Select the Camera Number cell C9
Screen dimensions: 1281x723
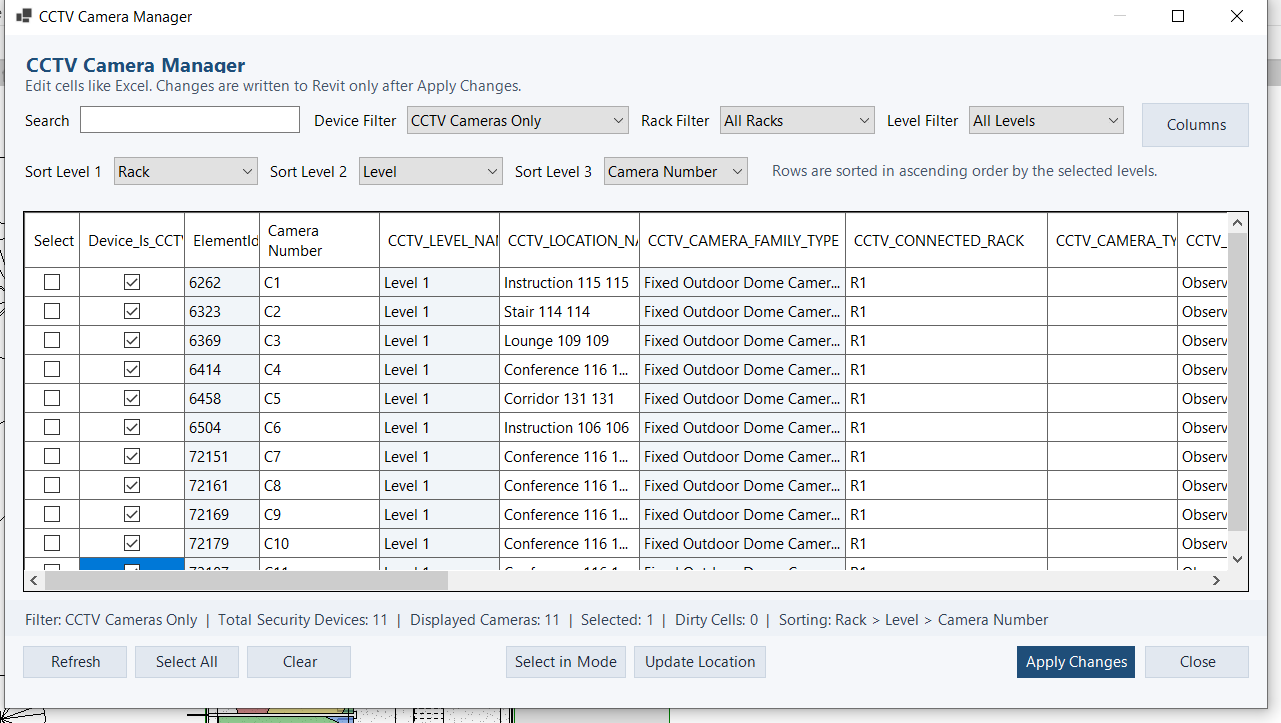(319, 514)
